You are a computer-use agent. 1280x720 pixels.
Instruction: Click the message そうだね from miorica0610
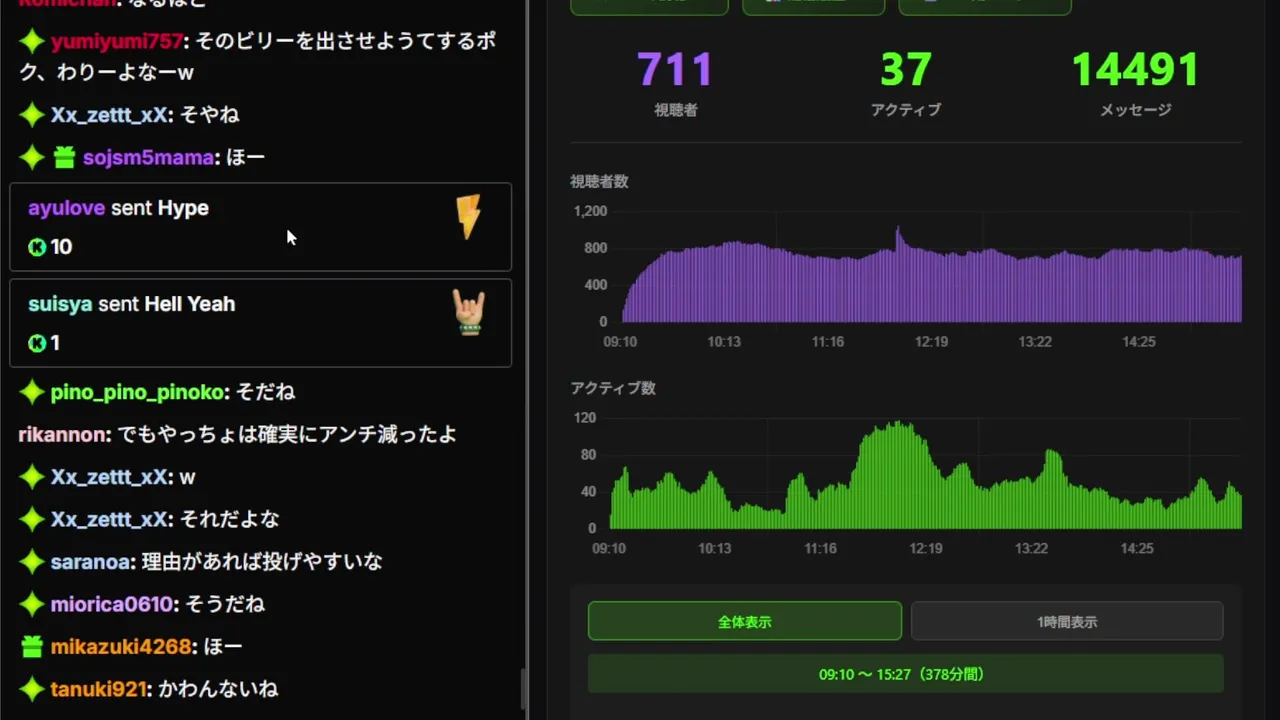[225, 604]
